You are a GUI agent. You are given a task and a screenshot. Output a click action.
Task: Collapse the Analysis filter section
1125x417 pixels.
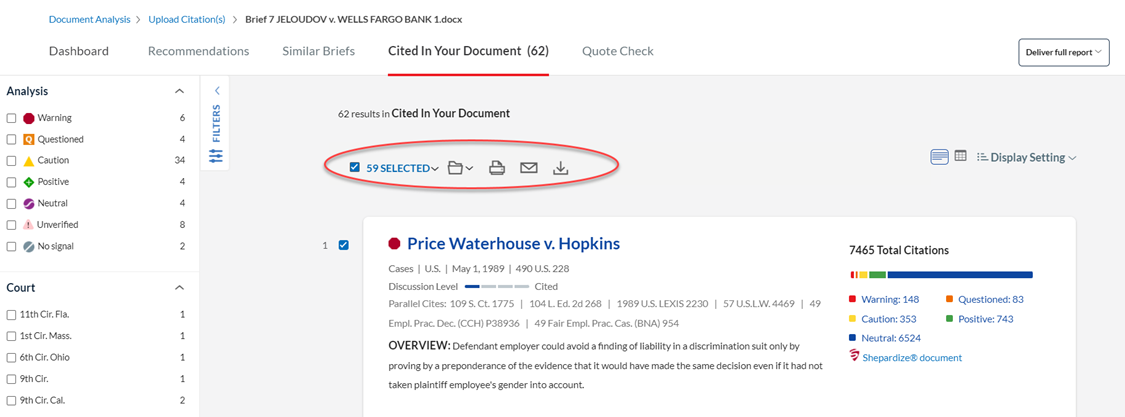179,91
